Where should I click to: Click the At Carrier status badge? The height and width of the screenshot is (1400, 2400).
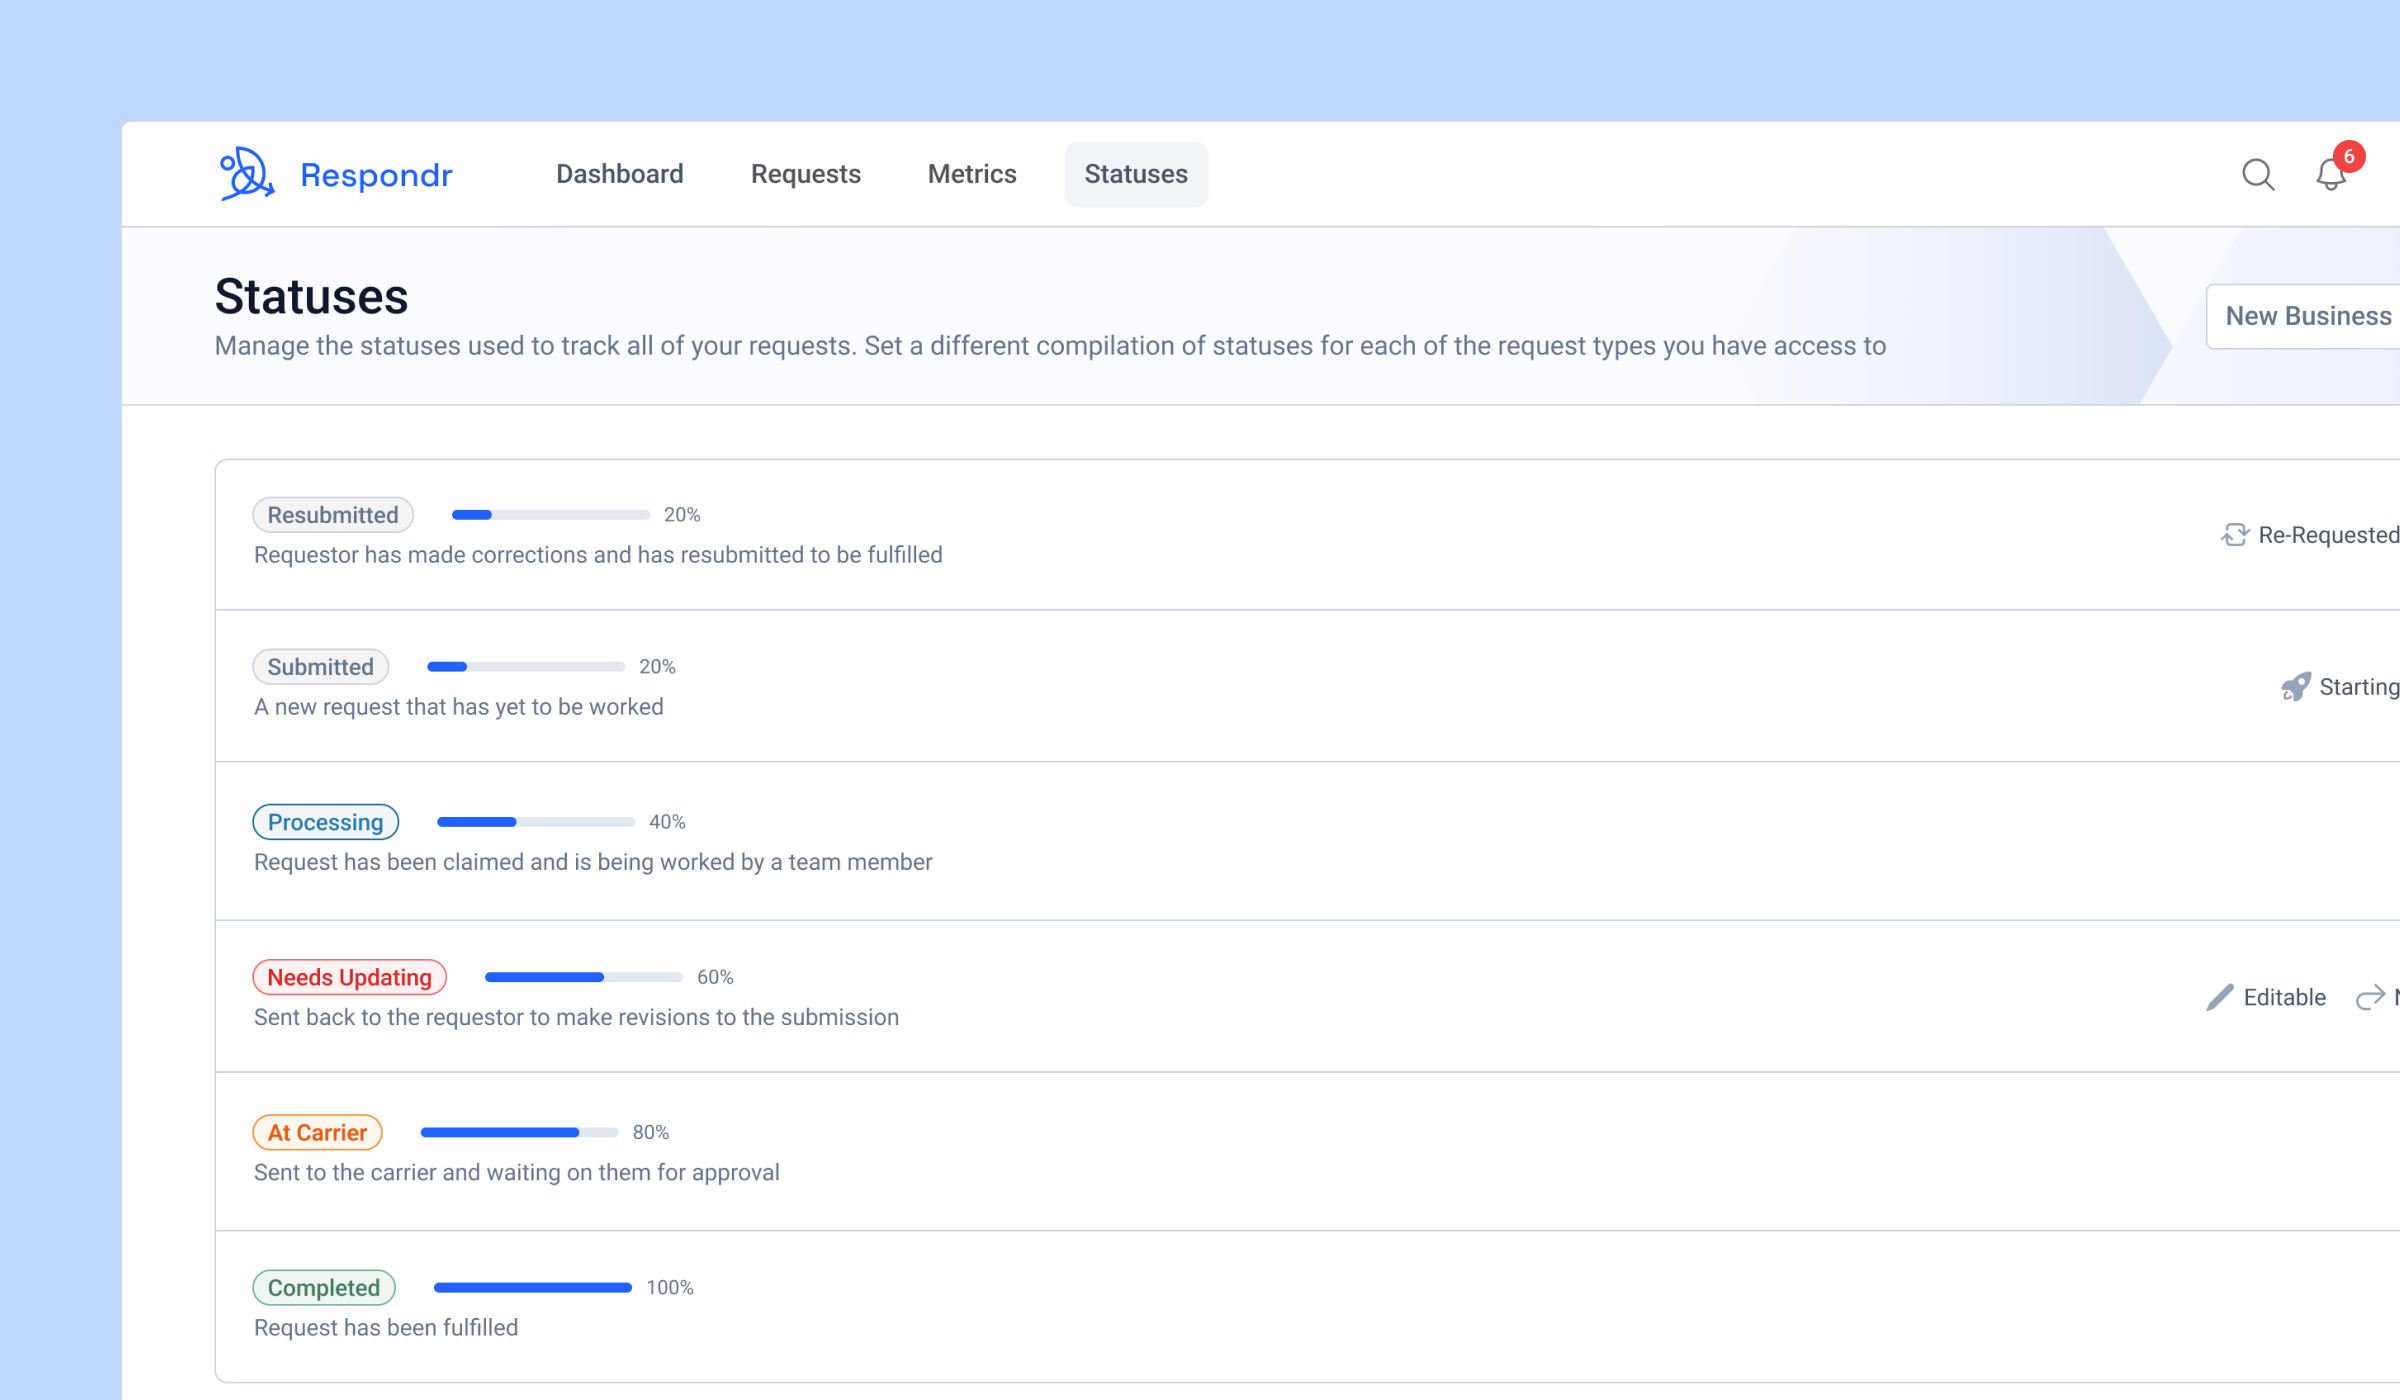point(318,1132)
